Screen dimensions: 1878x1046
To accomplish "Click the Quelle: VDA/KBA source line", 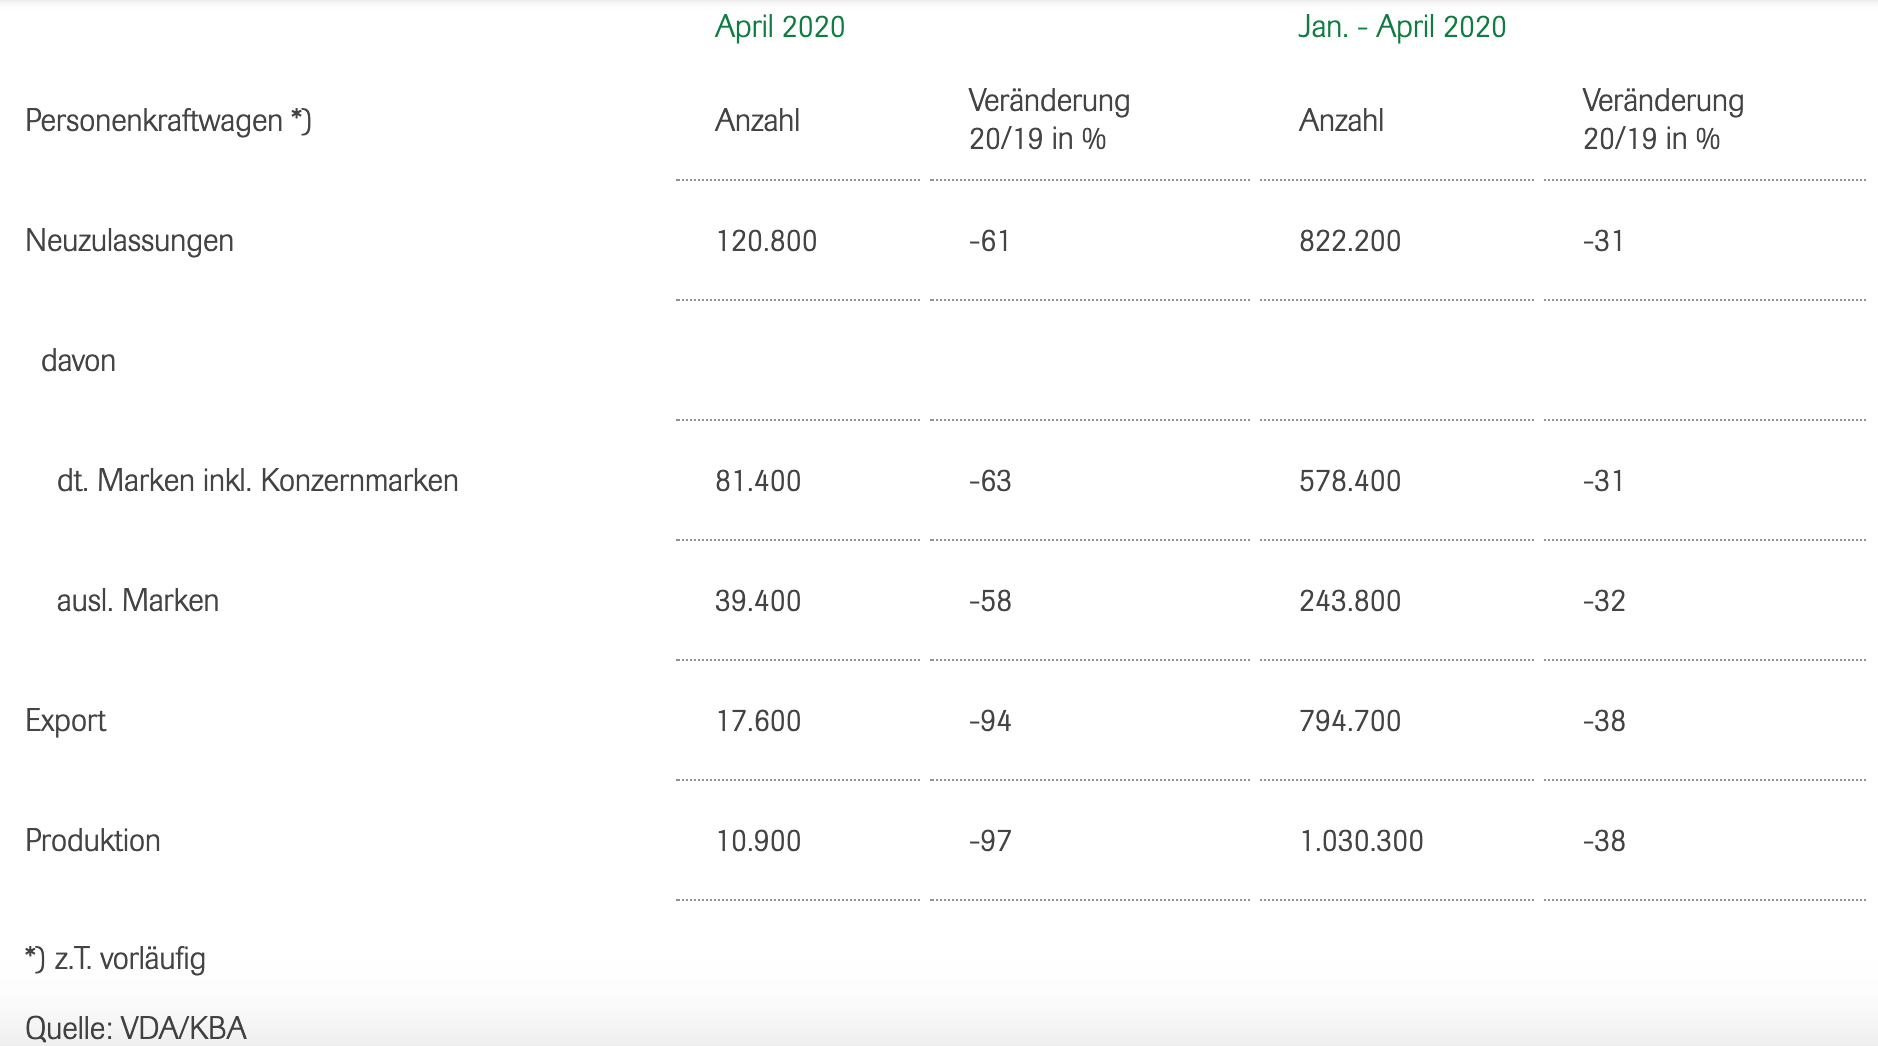I will tap(136, 1028).
